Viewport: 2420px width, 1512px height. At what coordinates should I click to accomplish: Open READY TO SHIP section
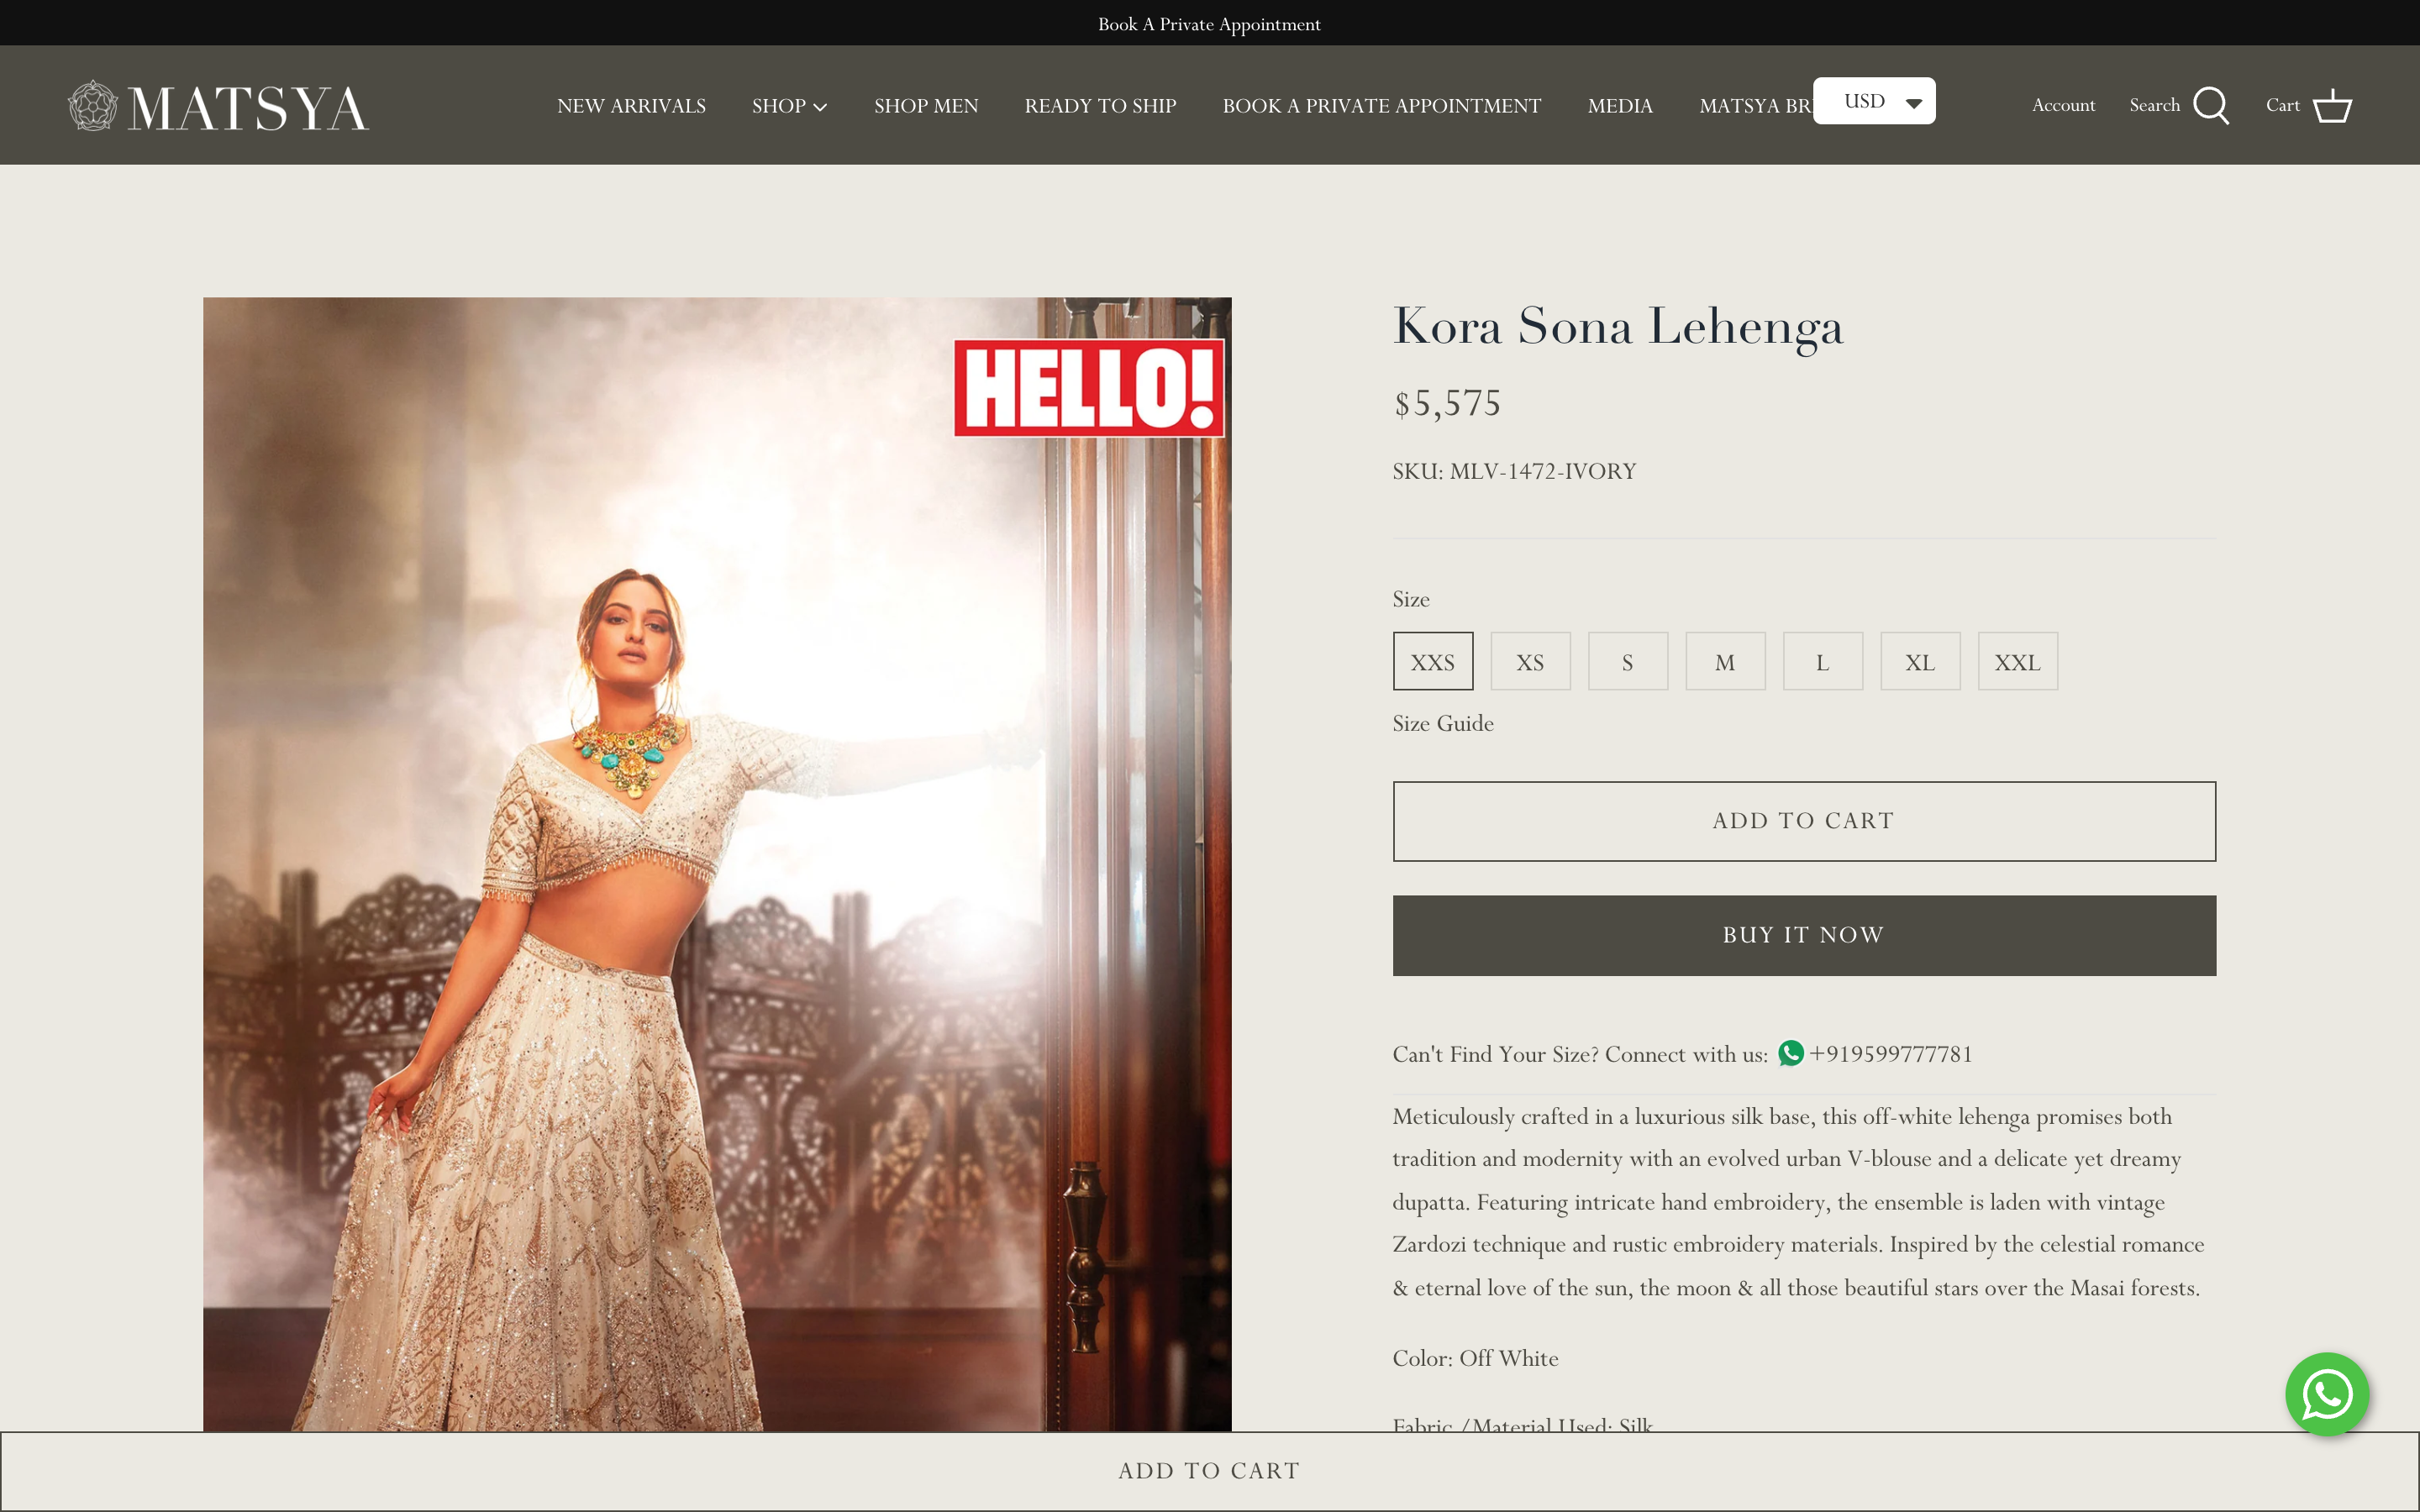1100,105
